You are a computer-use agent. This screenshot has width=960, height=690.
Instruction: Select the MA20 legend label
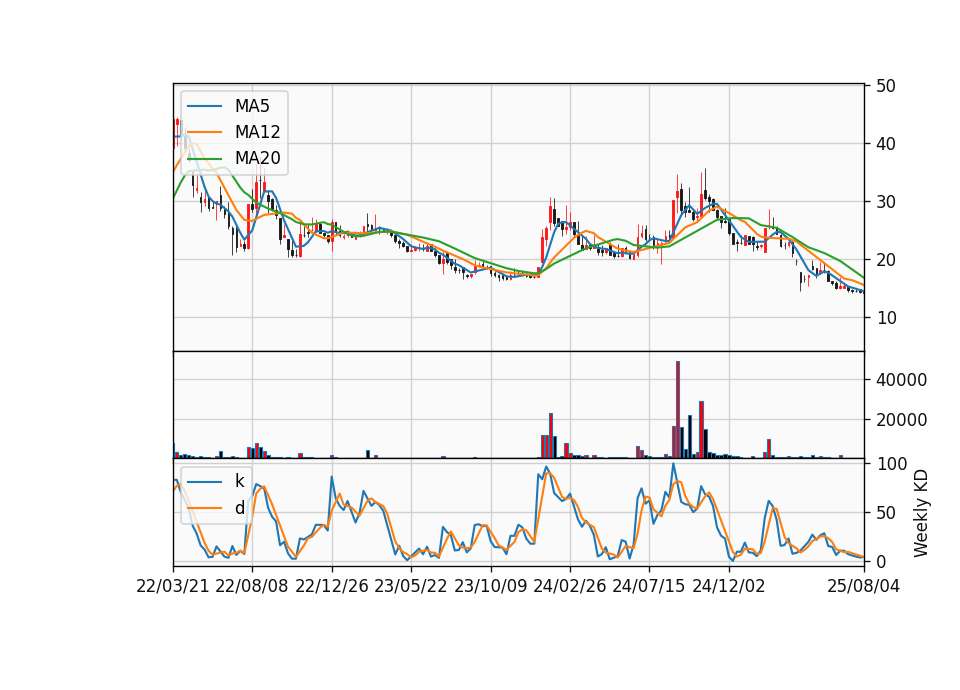pos(257,158)
